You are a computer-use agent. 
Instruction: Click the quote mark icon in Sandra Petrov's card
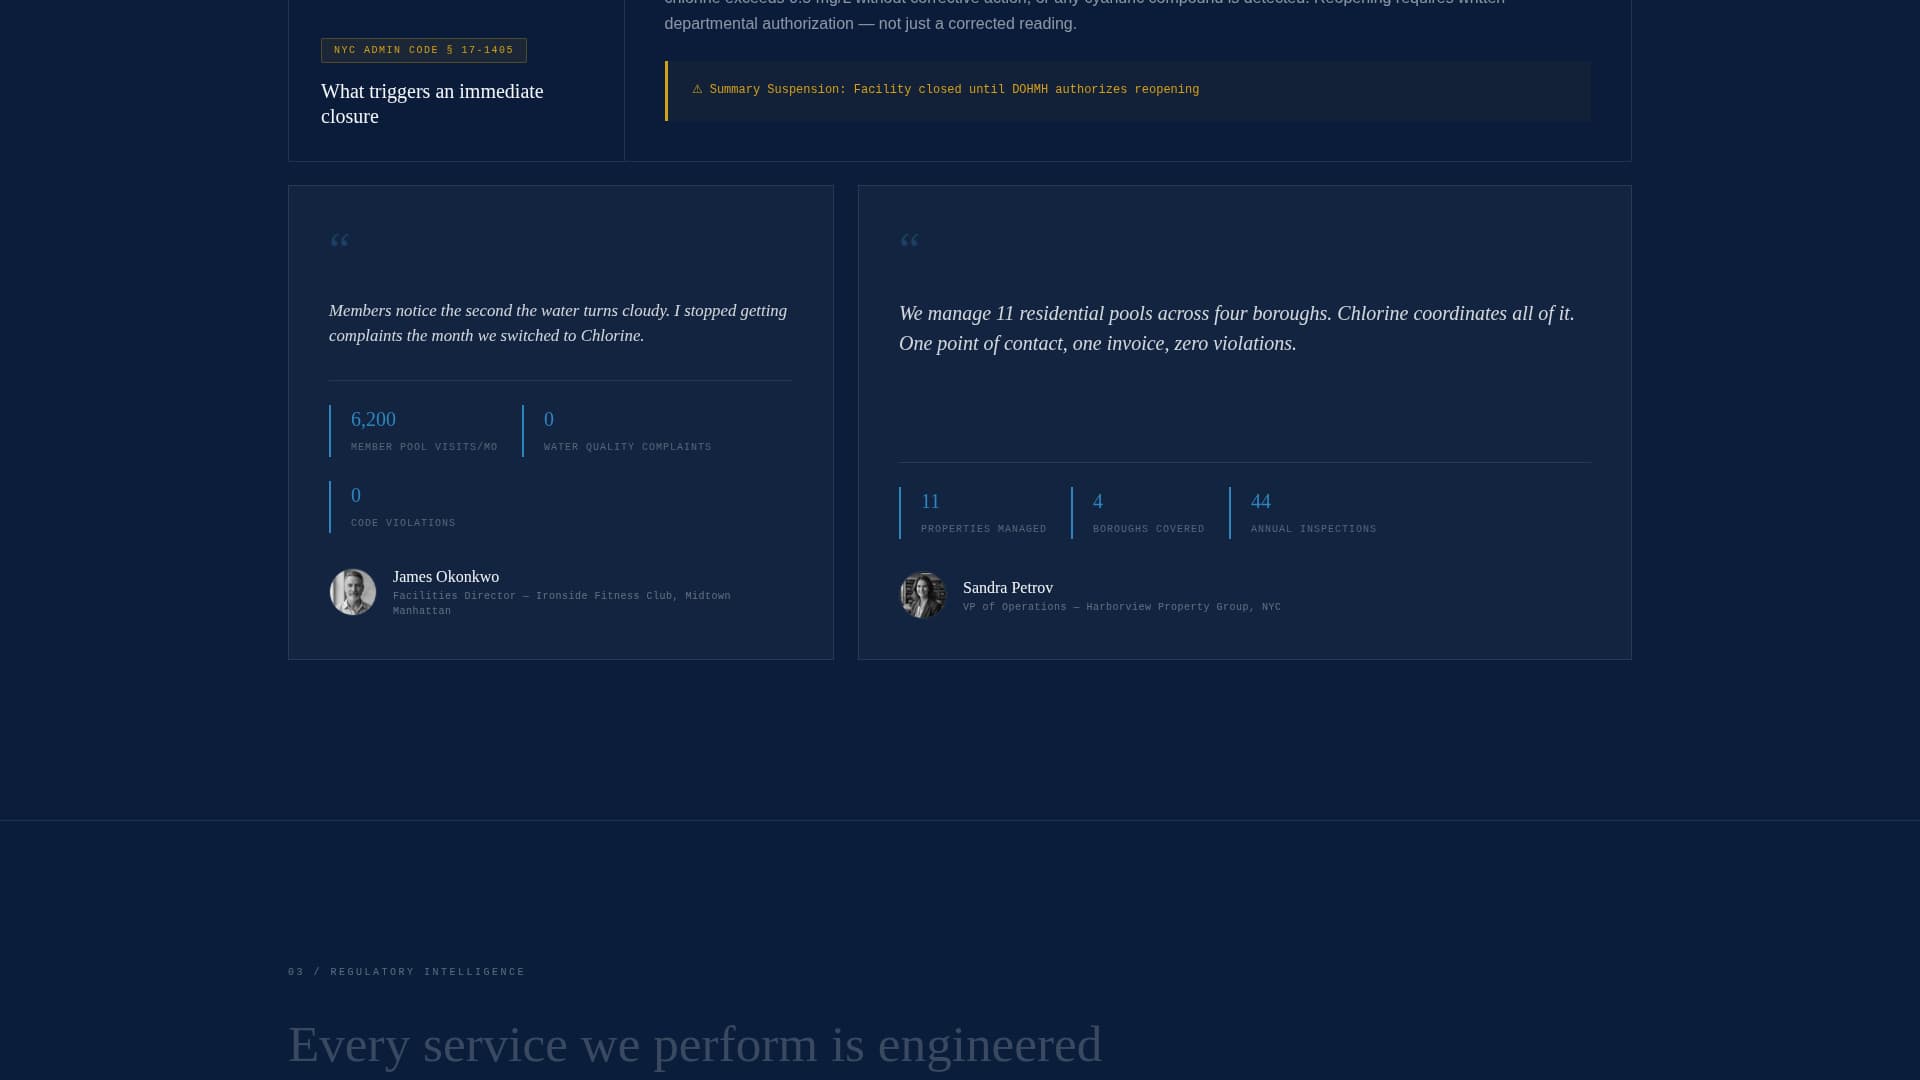click(x=909, y=241)
